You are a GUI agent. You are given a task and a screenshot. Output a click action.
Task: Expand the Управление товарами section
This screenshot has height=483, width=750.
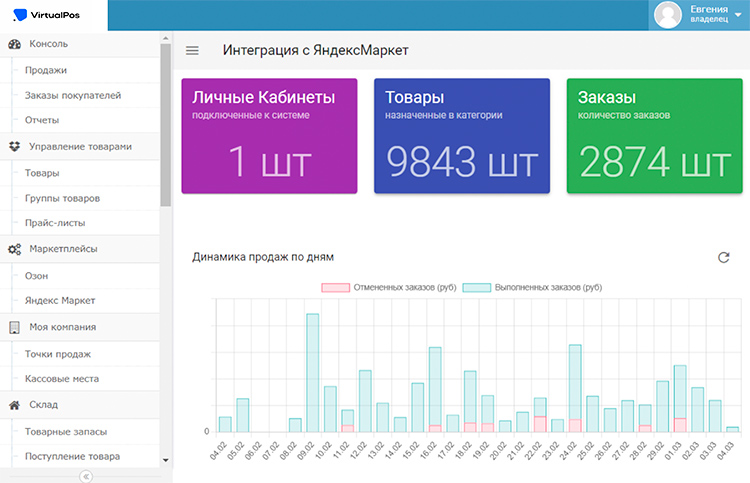click(79, 146)
